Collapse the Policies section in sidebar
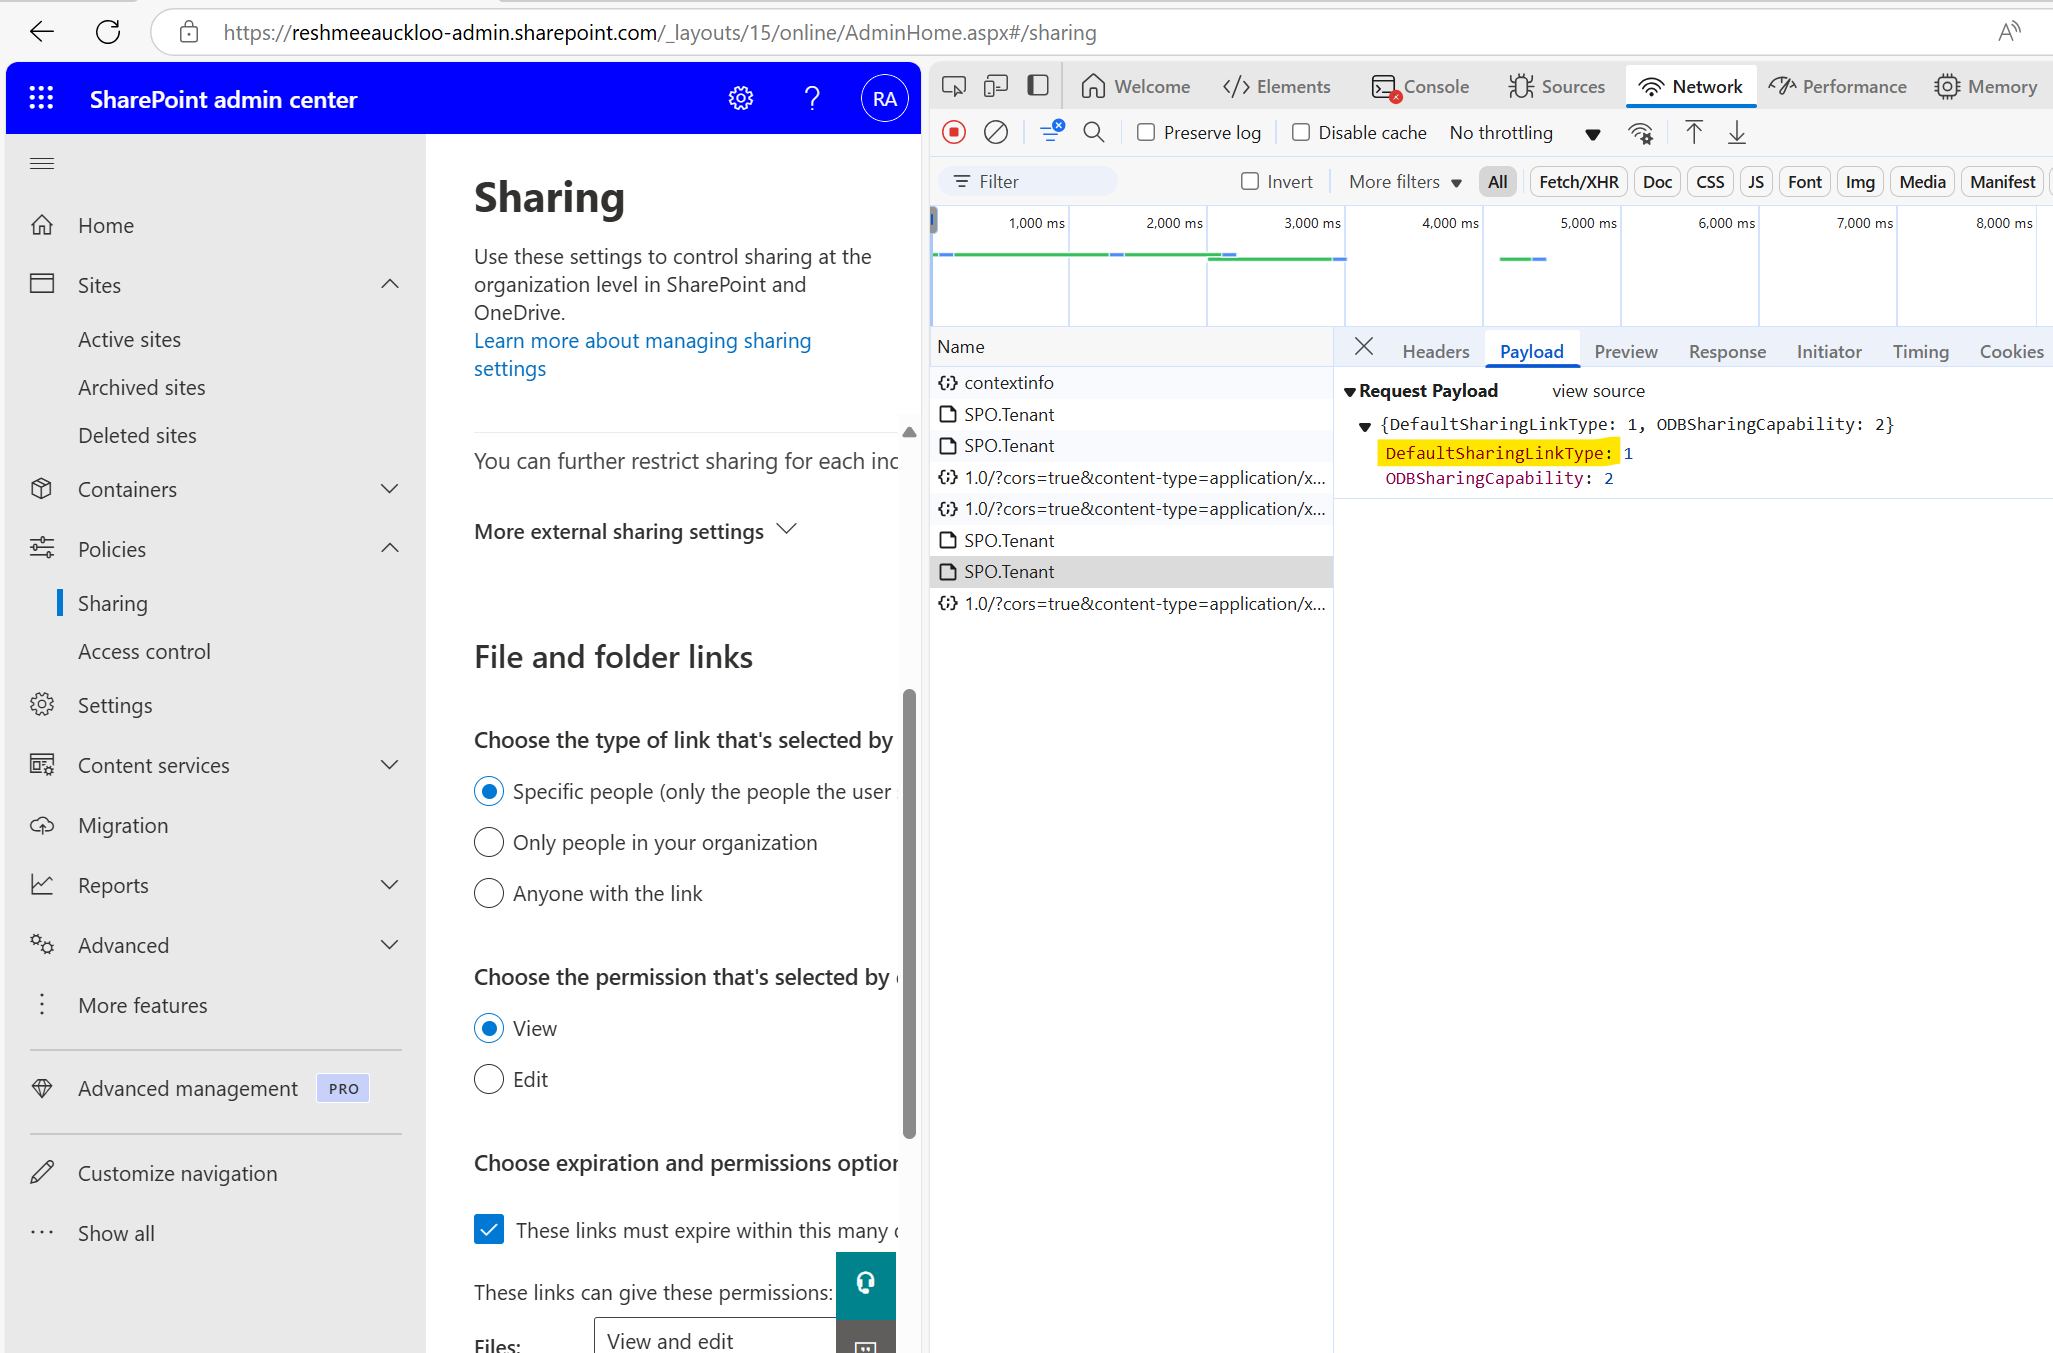Image resolution: width=2053 pixels, height=1353 pixels. pos(389,548)
